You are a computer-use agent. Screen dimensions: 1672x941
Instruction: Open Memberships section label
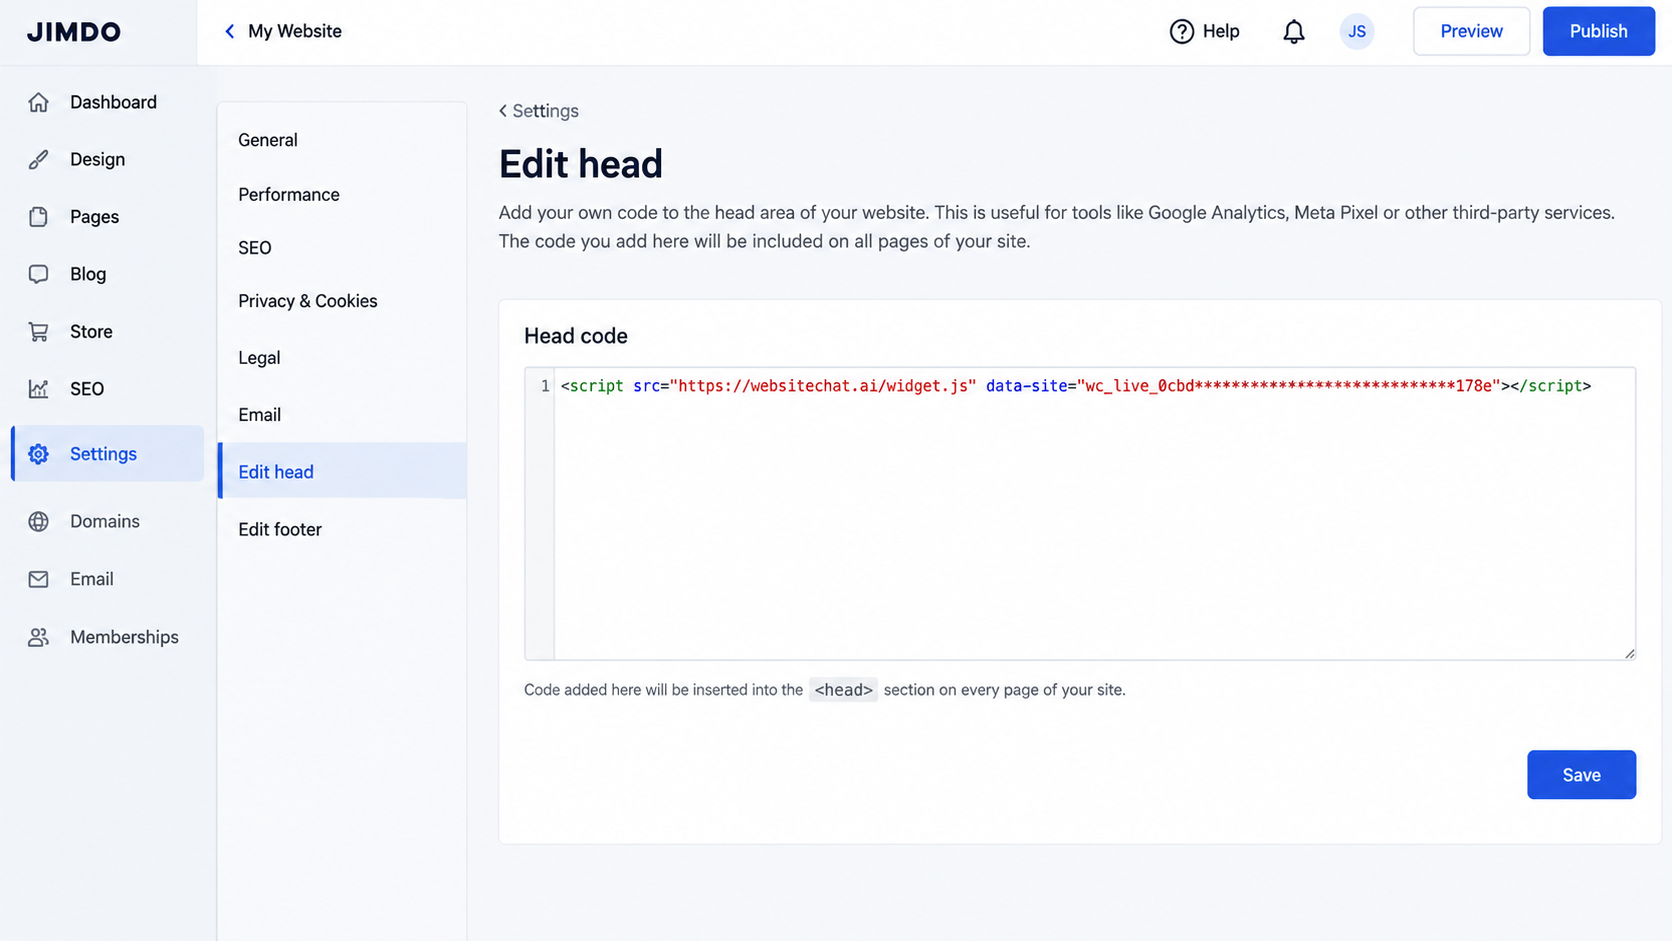click(x=124, y=637)
